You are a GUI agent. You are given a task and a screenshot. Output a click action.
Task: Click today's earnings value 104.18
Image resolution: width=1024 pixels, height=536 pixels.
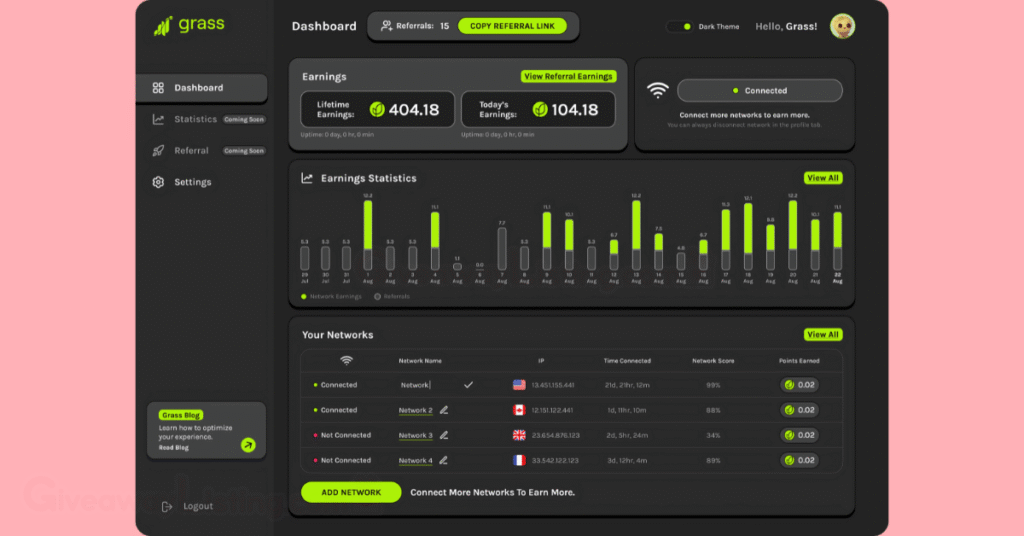coord(575,110)
